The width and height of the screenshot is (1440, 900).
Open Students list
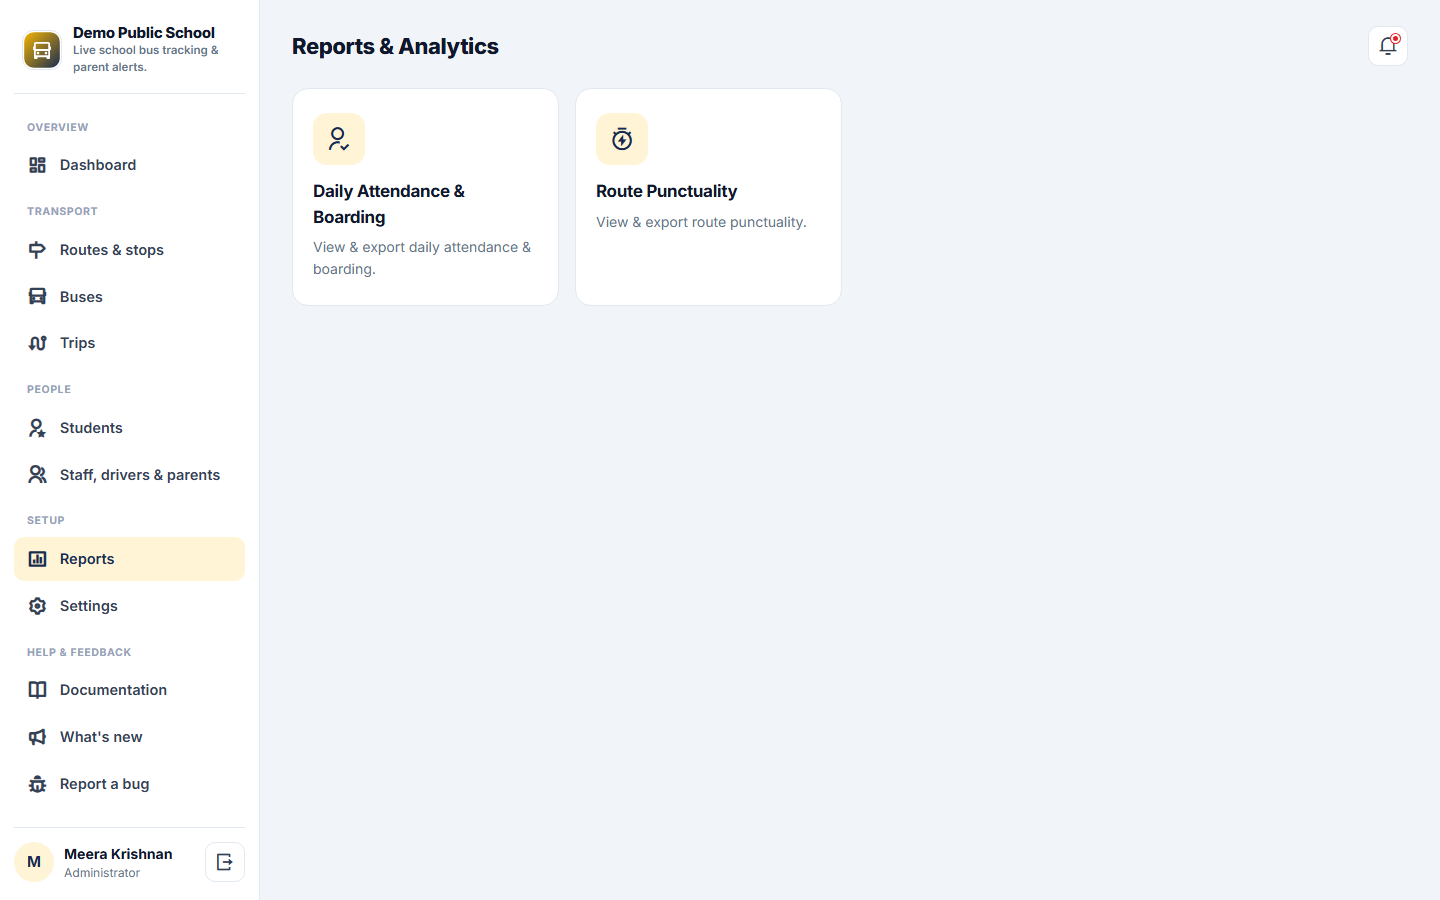pos(129,428)
